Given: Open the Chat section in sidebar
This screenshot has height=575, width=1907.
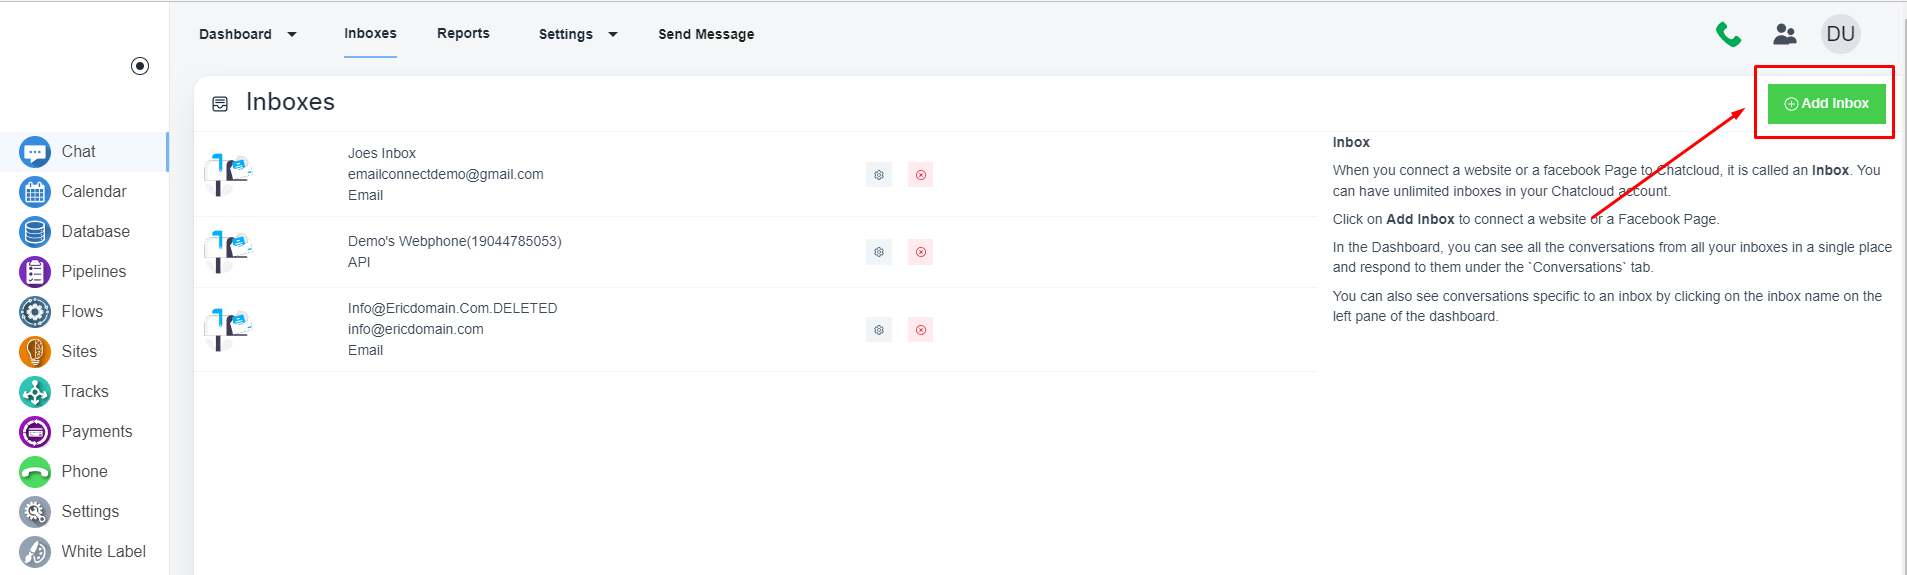Looking at the screenshot, I should pyautogui.click(x=78, y=152).
